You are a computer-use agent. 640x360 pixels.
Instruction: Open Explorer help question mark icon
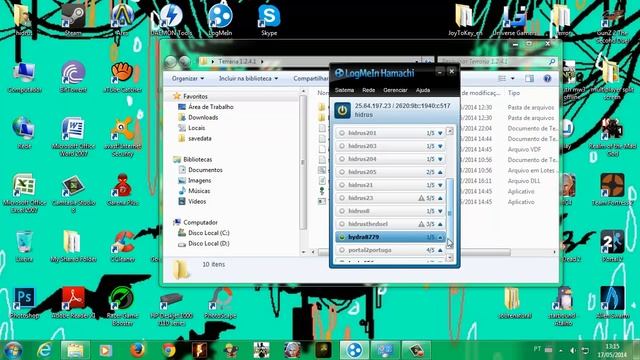click(547, 78)
